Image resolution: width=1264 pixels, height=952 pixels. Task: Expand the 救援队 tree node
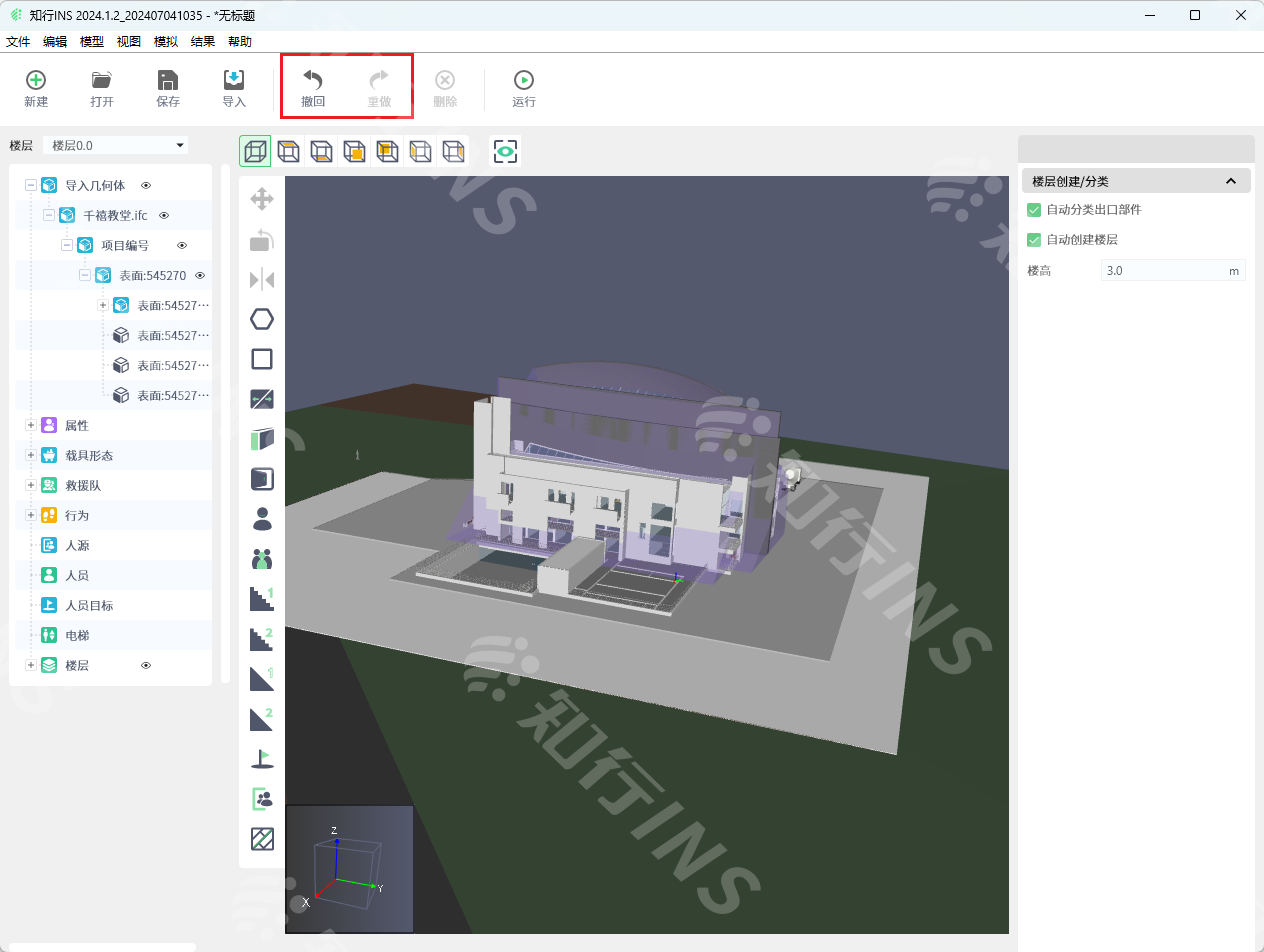31,485
